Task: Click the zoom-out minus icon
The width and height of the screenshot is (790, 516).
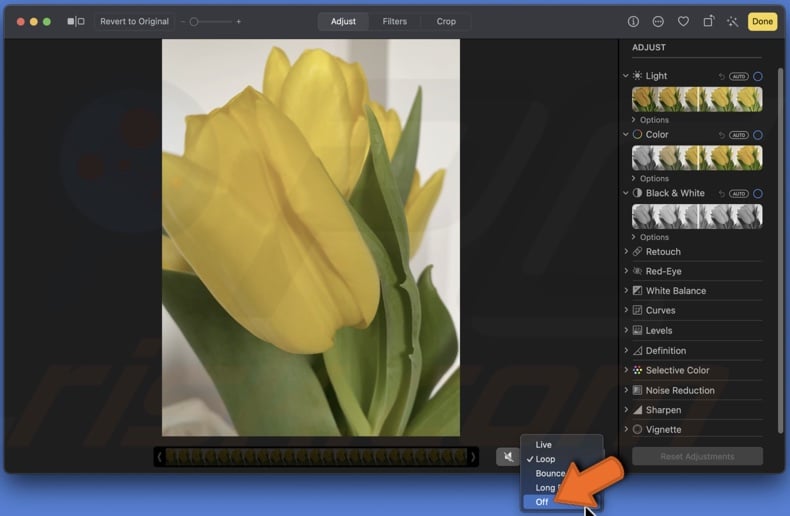Action: [182, 22]
